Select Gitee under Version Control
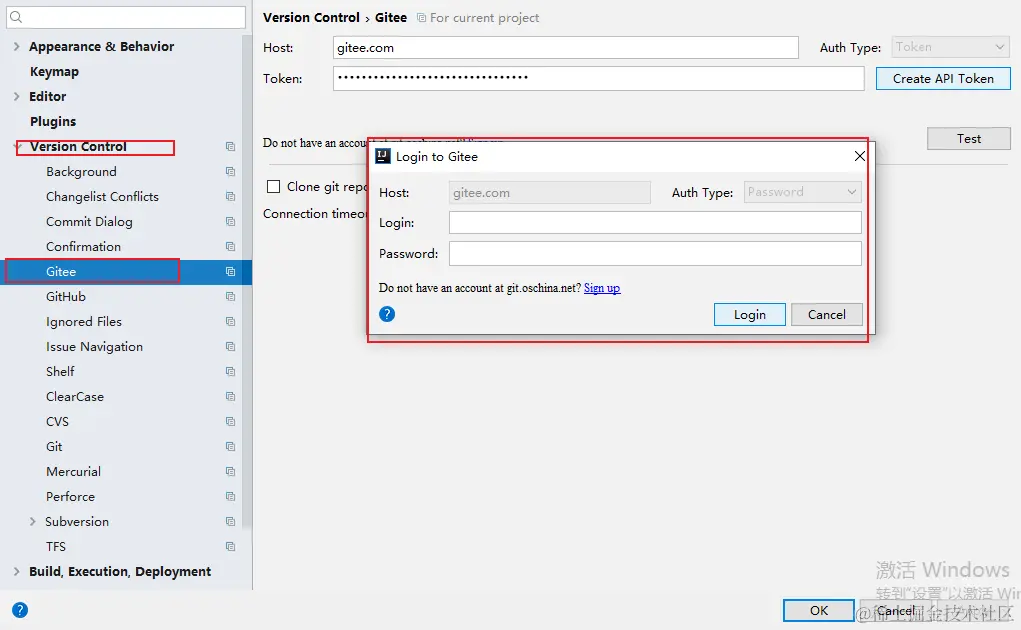The width and height of the screenshot is (1021, 630). click(61, 271)
